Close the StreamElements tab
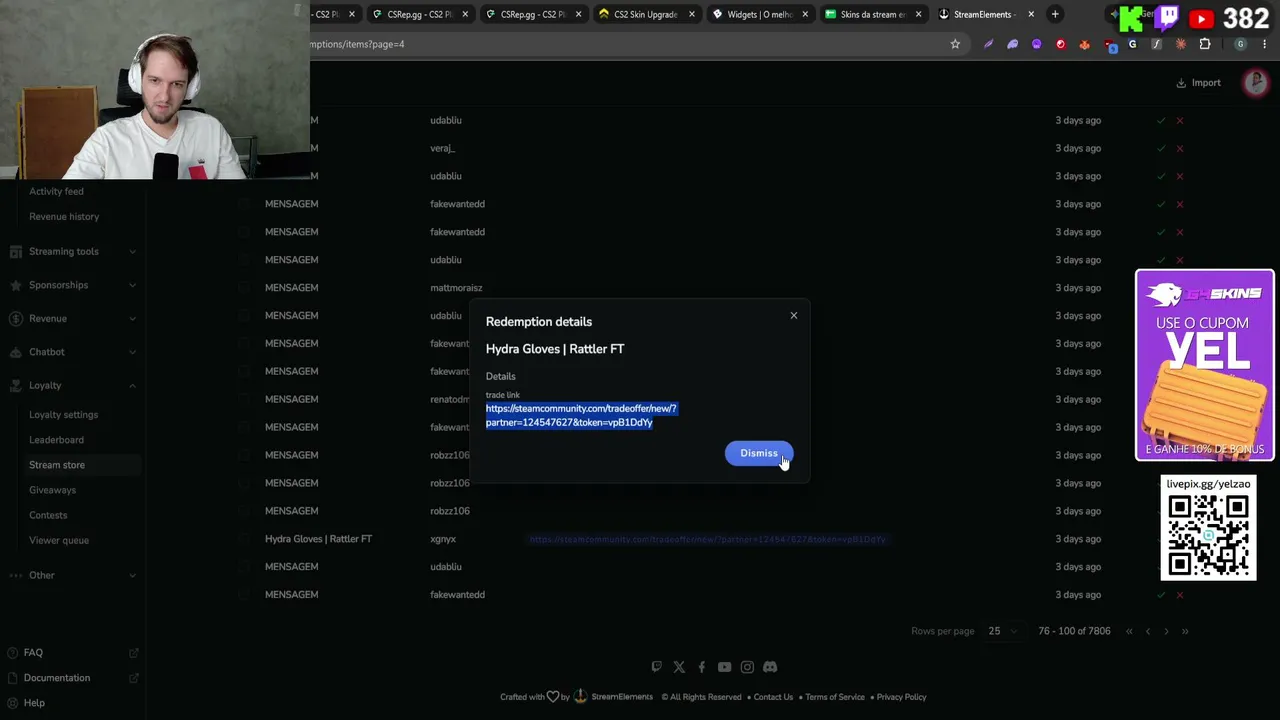 pyautogui.click(x=1031, y=14)
